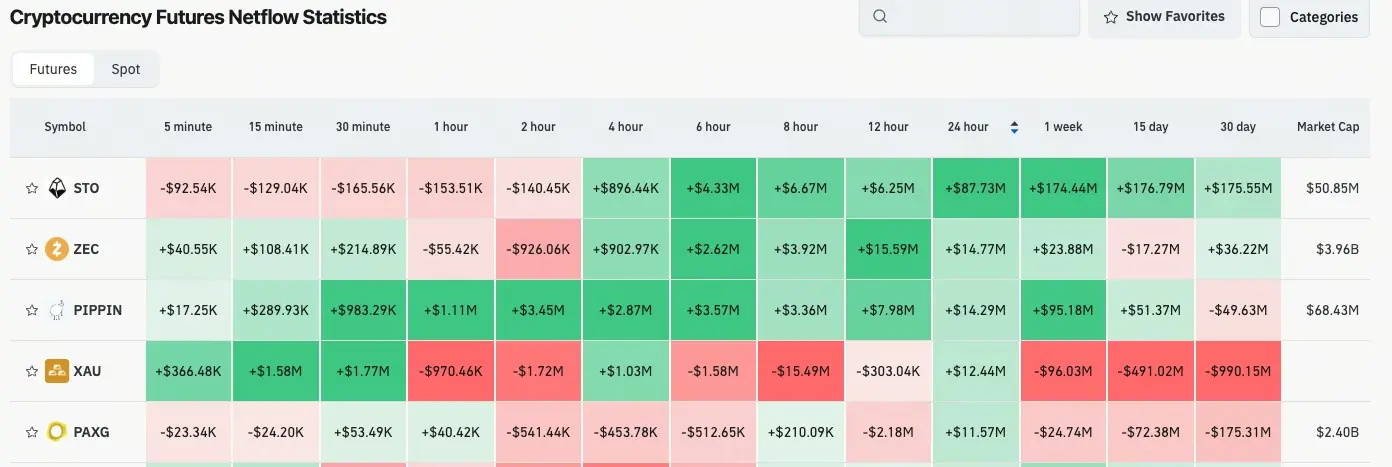
Task: Sort by the 15 day column
Action: point(1151,127)
